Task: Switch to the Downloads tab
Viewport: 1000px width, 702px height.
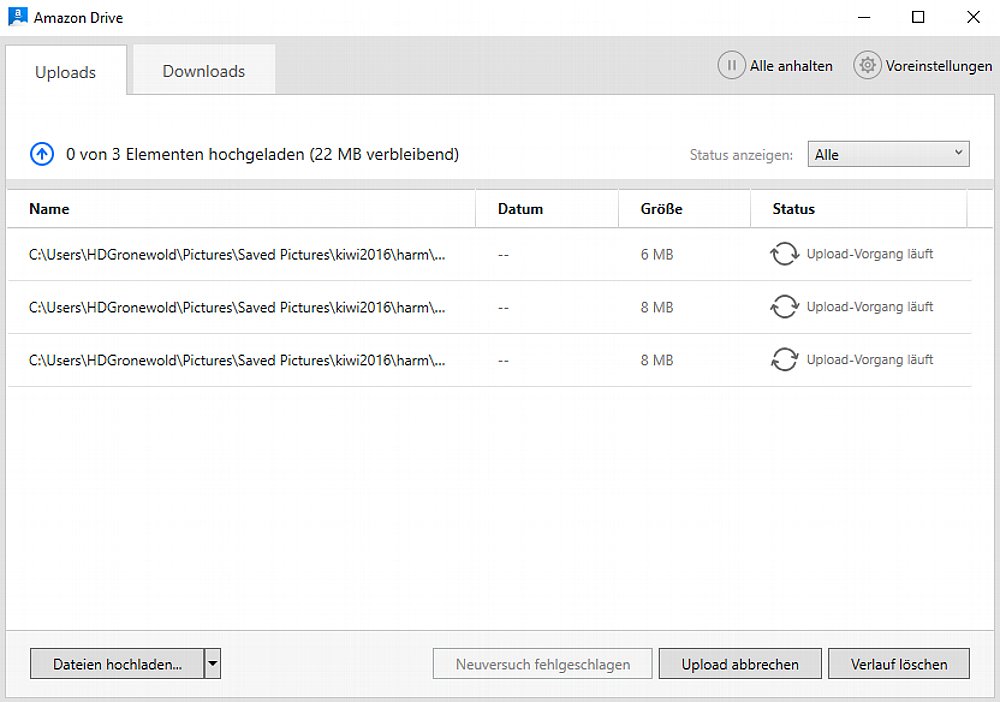Action: click(x=204, y=71)
